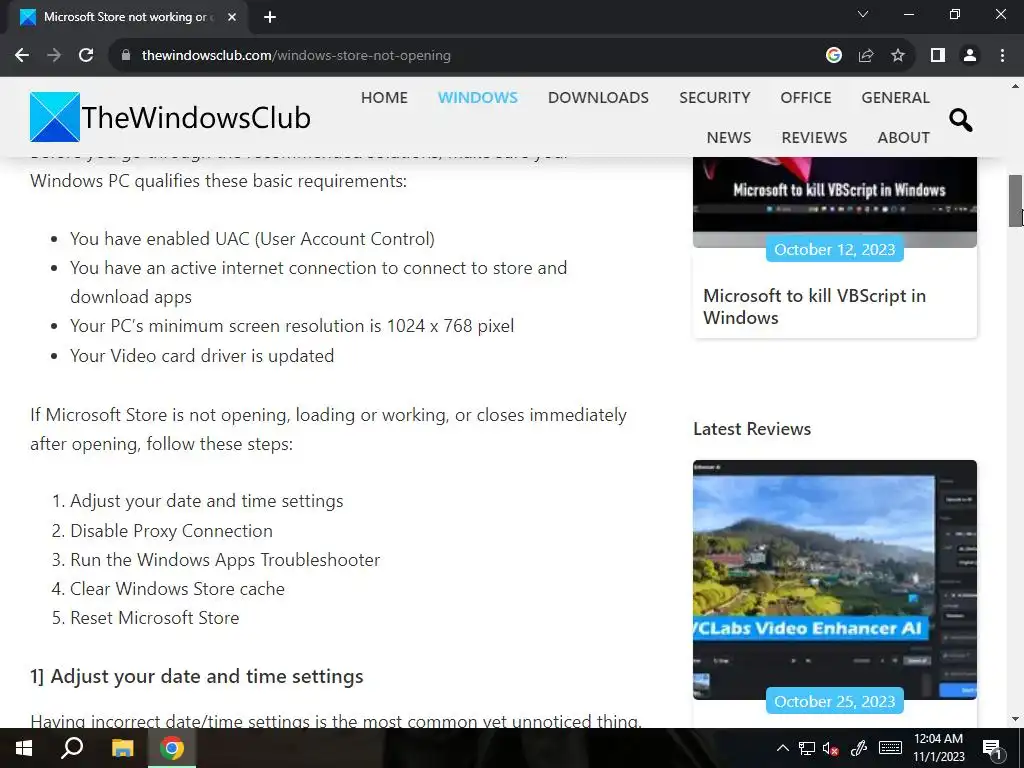Image resolution: width=1024 pixels, height=768 pixels.
Task: Open Windows Start menu
Action: (24, 748)
